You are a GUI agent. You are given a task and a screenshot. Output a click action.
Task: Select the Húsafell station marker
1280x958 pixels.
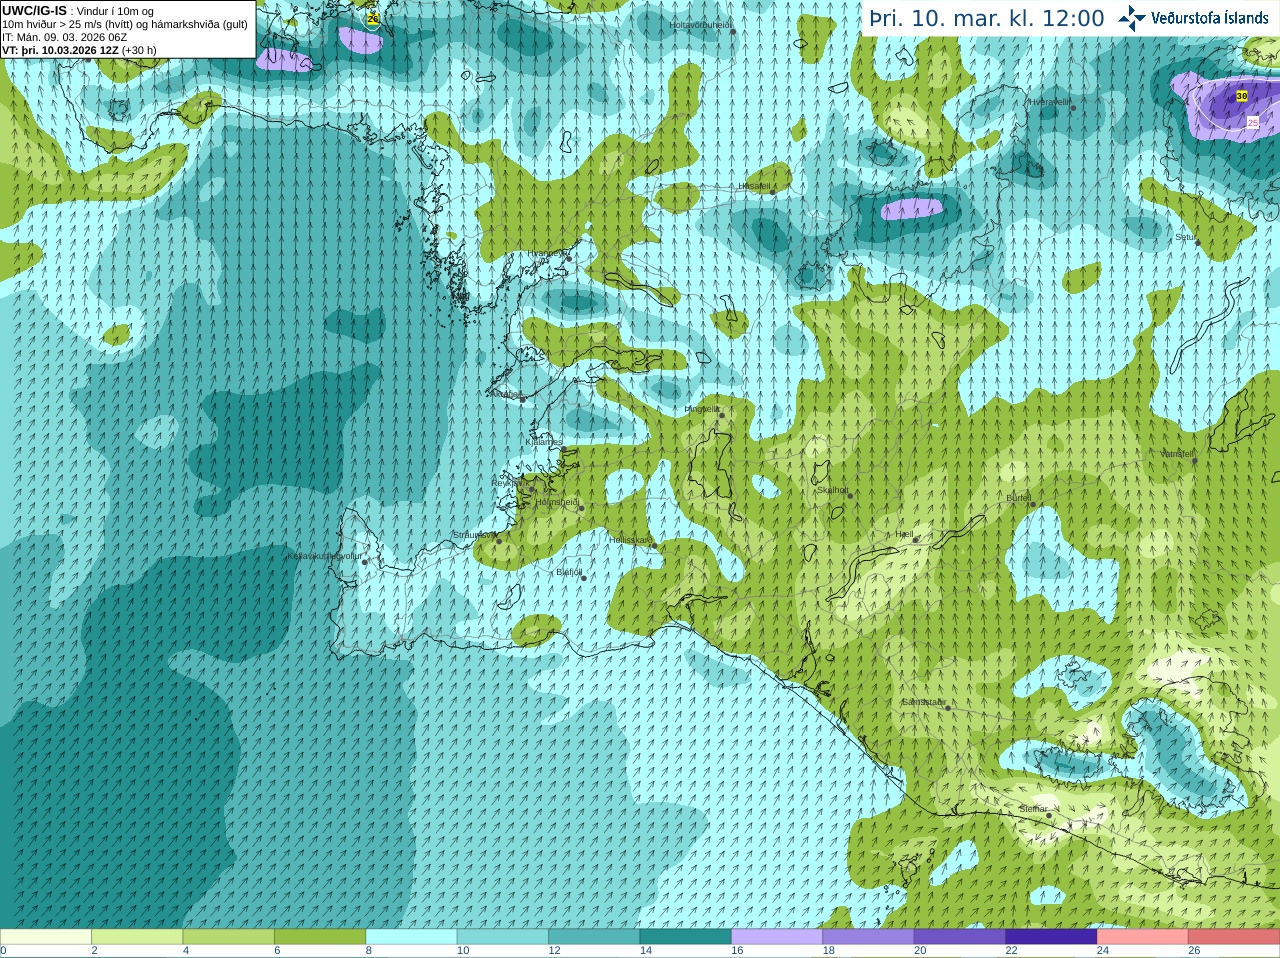click(774, 191)
